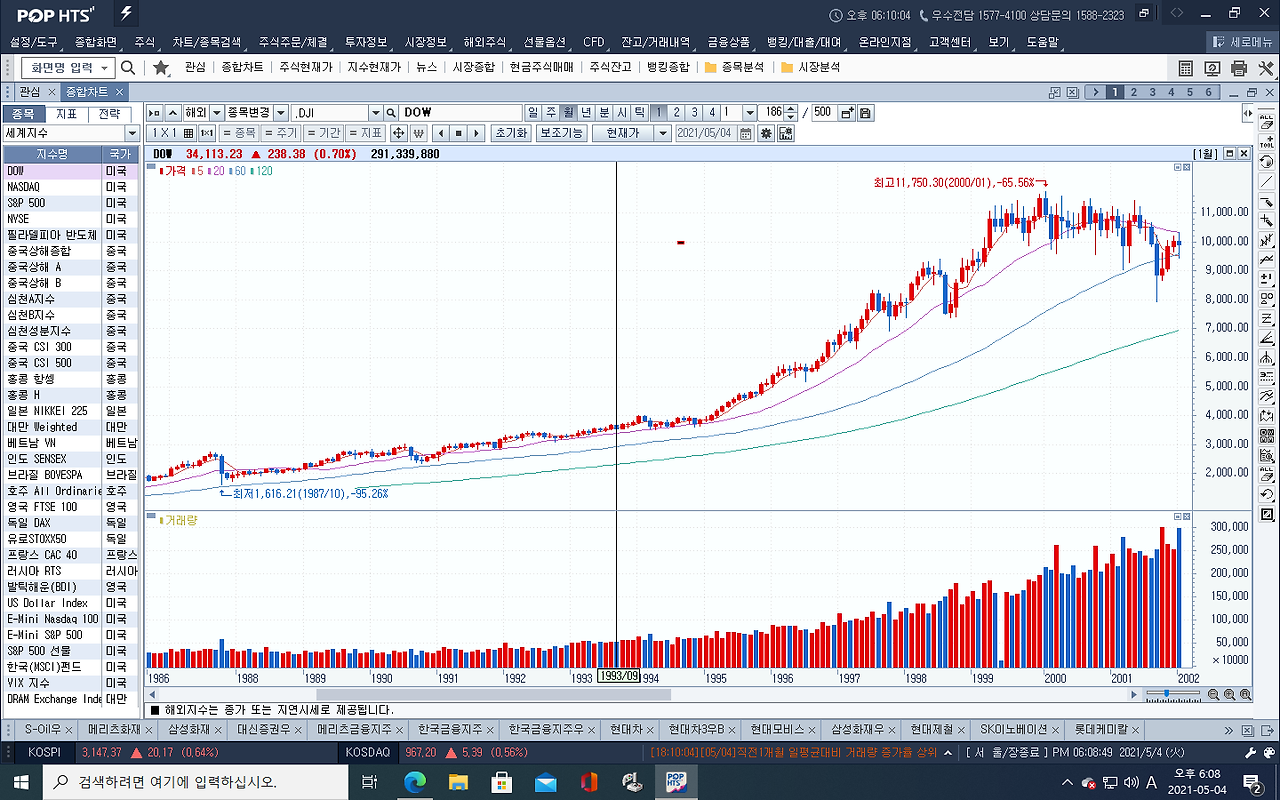Open the calendar picker beside 2021/05/04
The height and width of the screenshot is (800, 1280).
click(746, 133)
